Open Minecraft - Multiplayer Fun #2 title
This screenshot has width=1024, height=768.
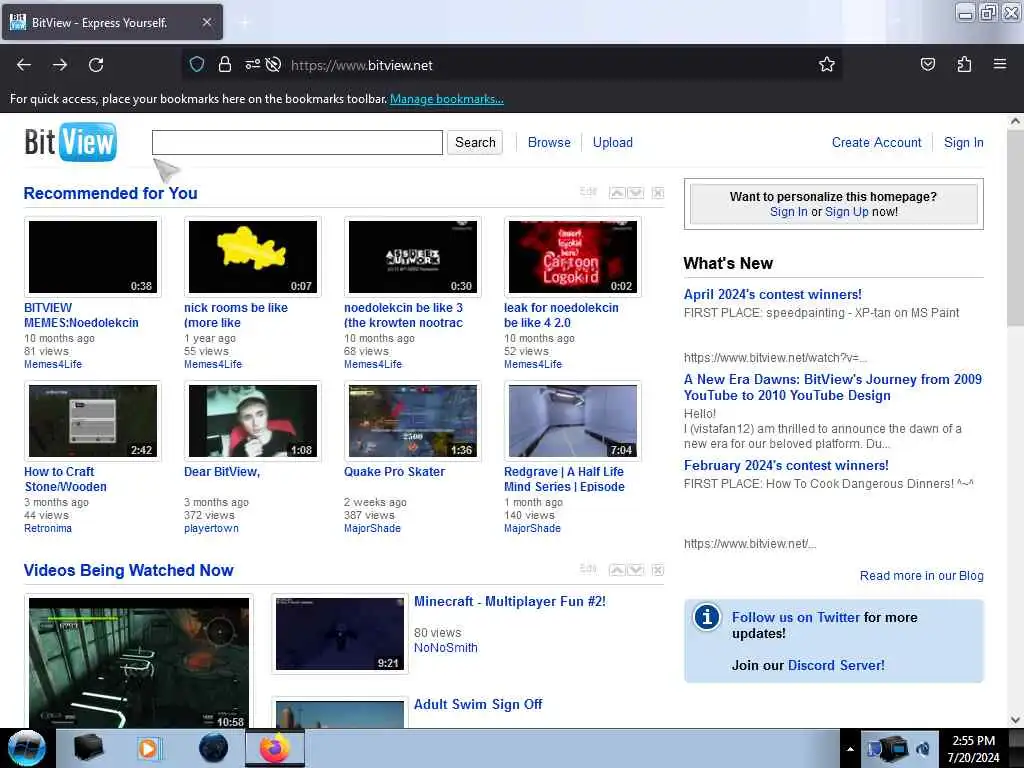click(x=510, y=601)
